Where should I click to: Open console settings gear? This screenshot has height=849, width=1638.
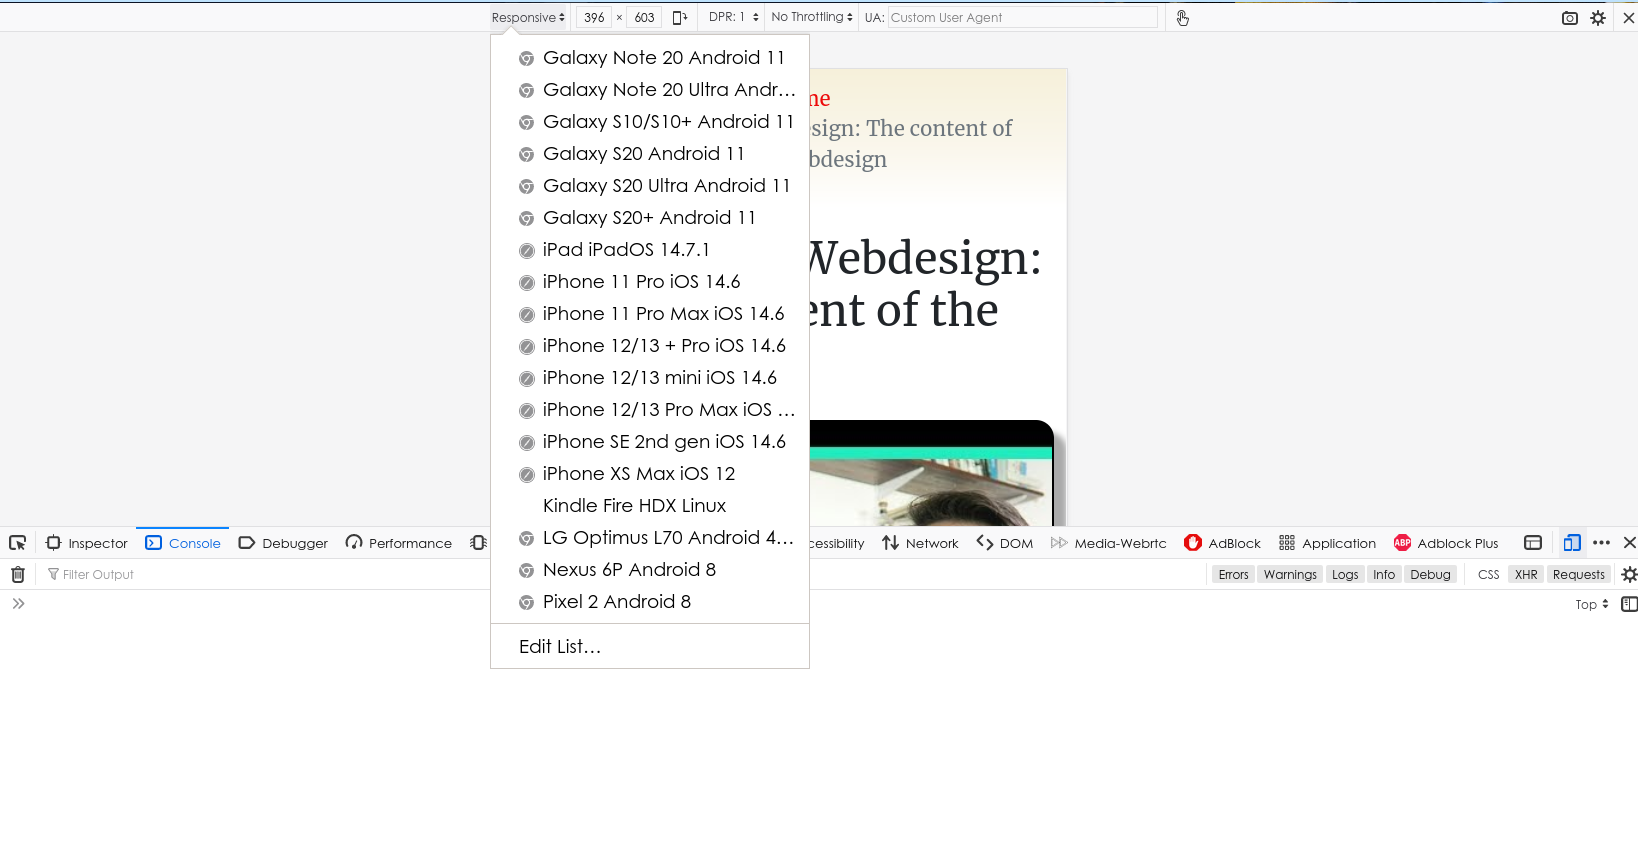[1629, 574]
